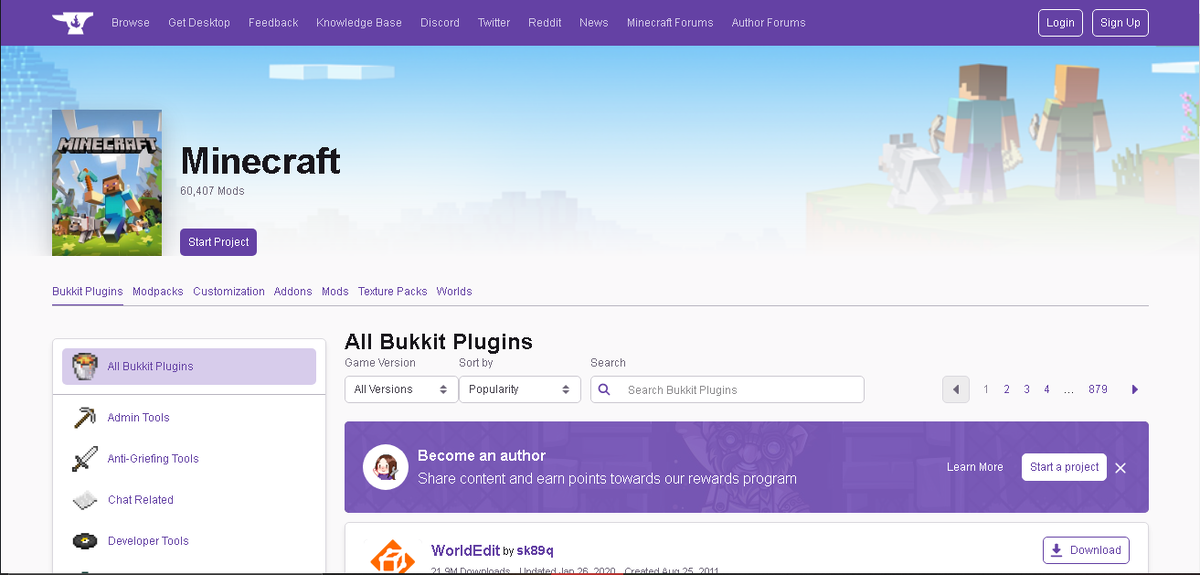Select the Bukkit Plugins tab
1200x575 pixels.
[87, 291]
